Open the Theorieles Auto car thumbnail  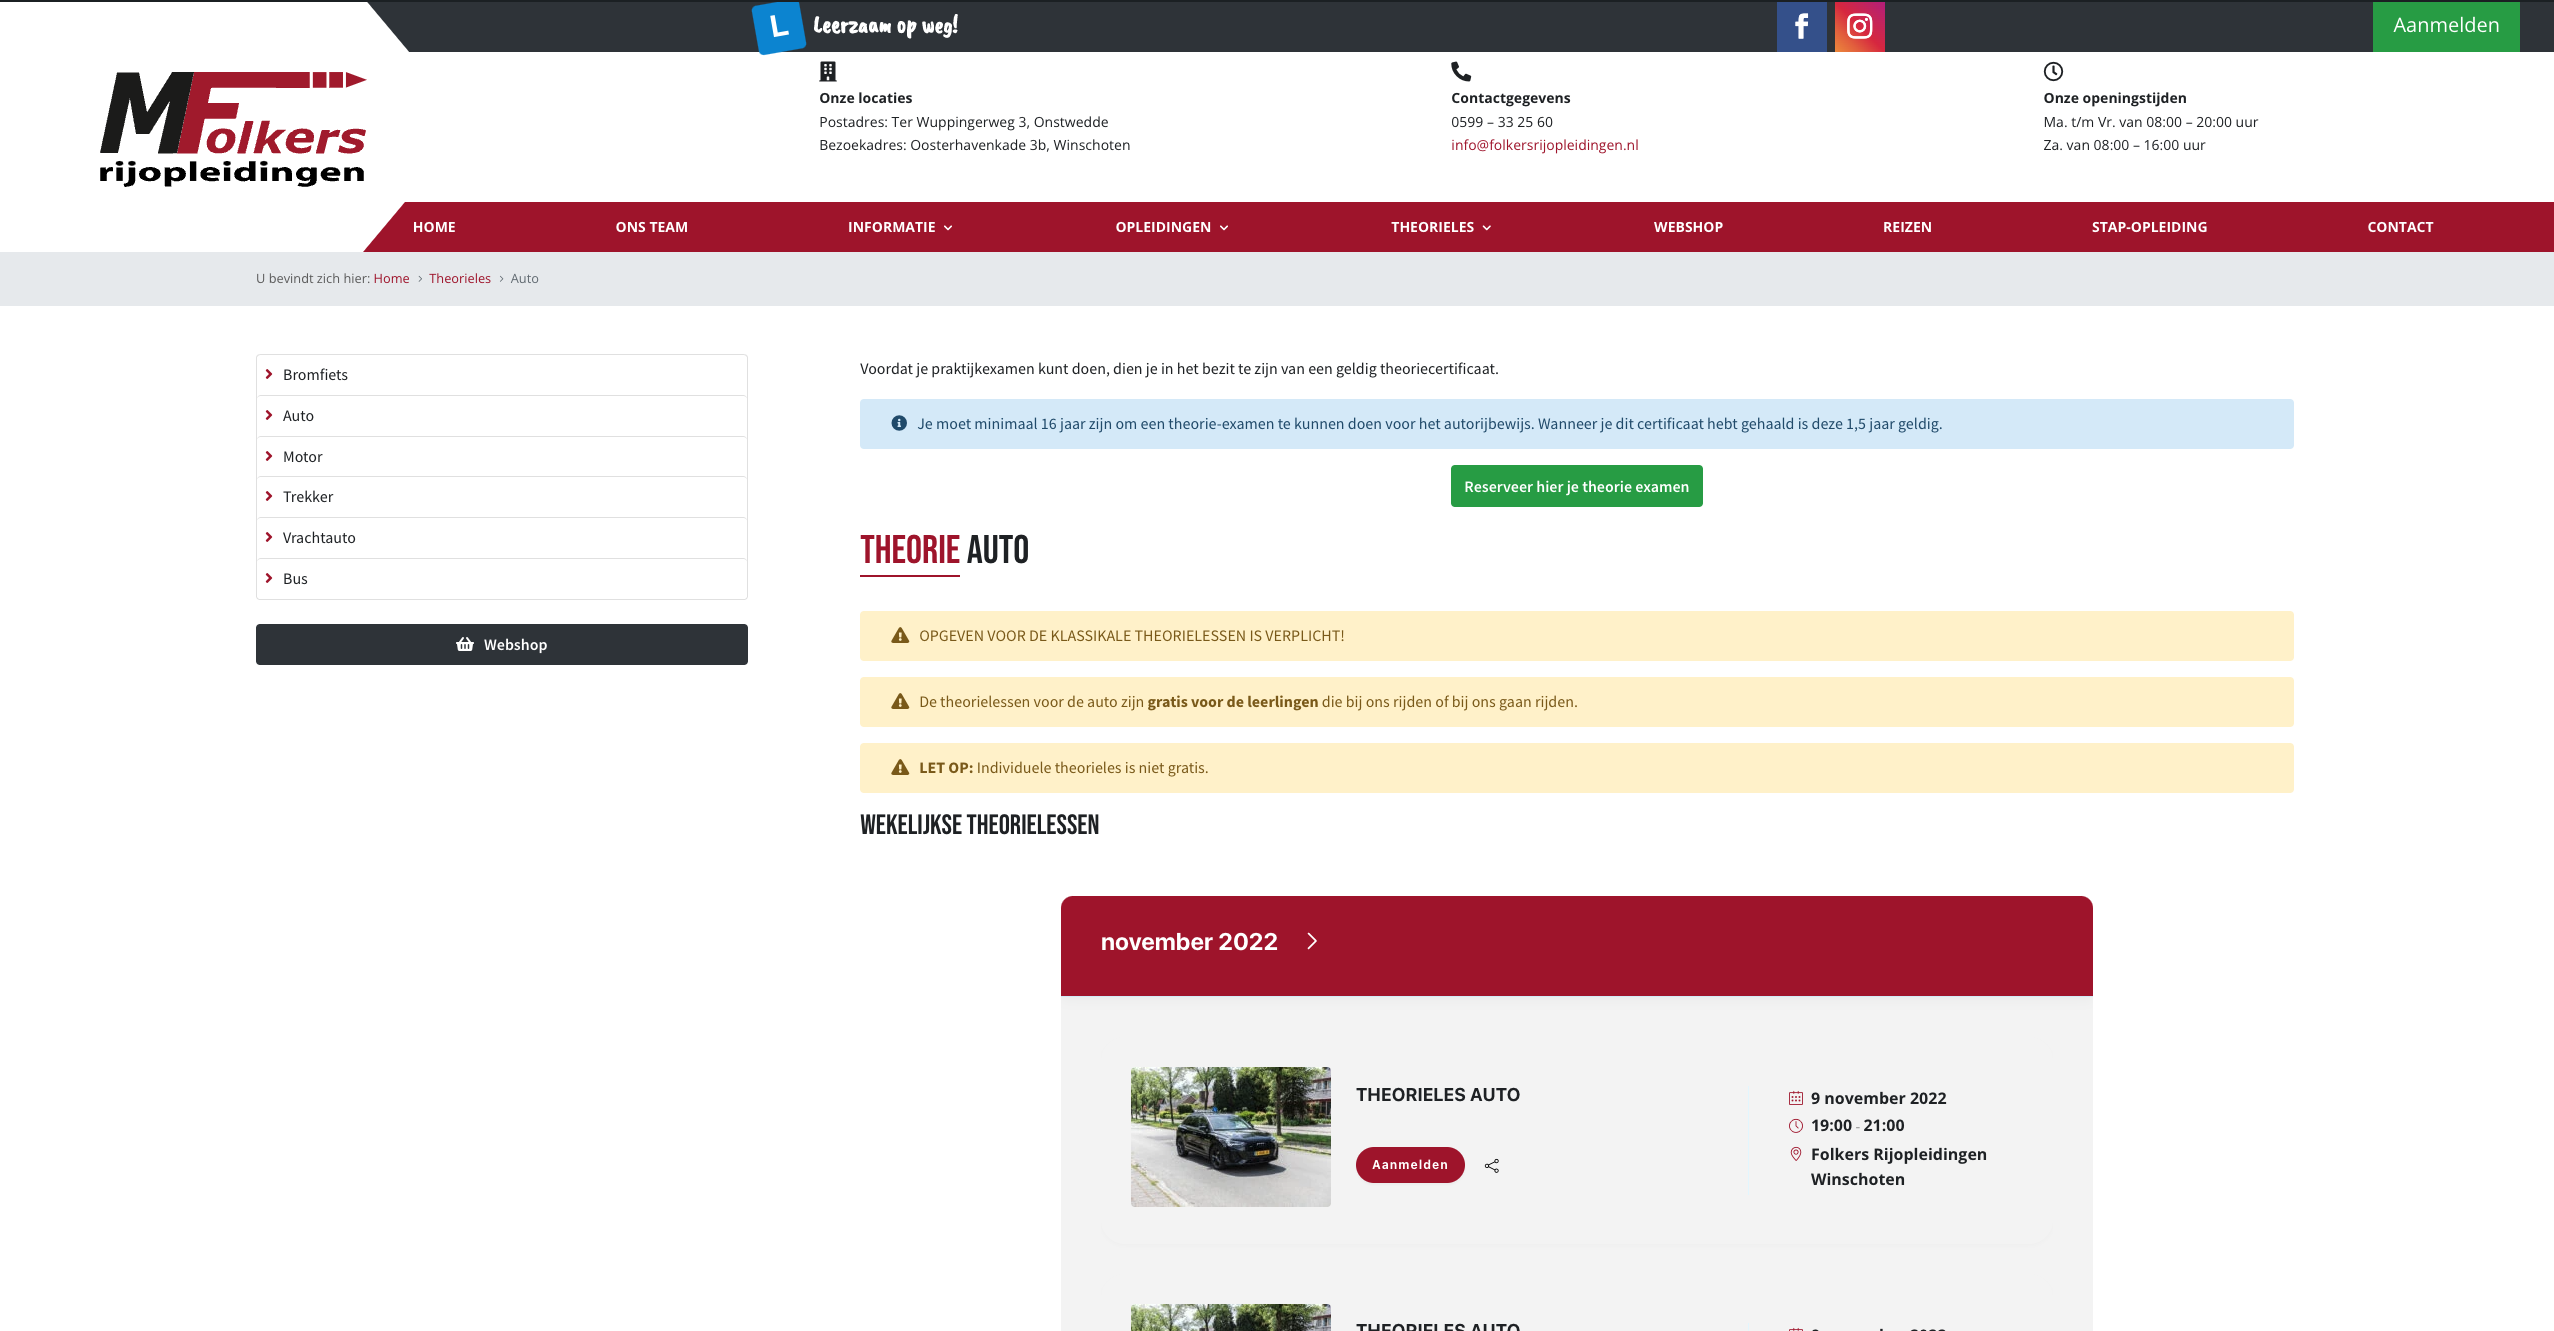(x=1230, y=1137)
